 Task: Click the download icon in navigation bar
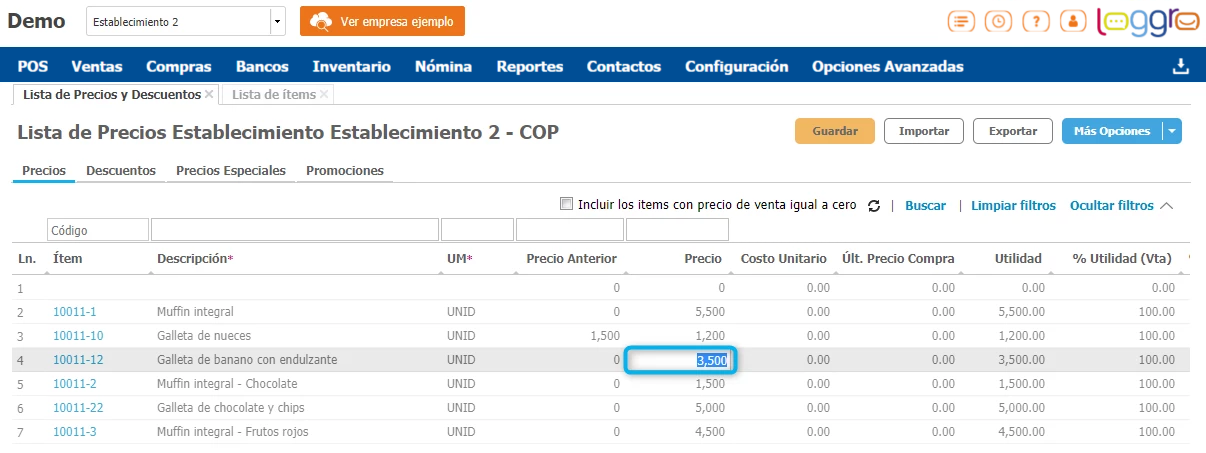(x=1180, y=67)
